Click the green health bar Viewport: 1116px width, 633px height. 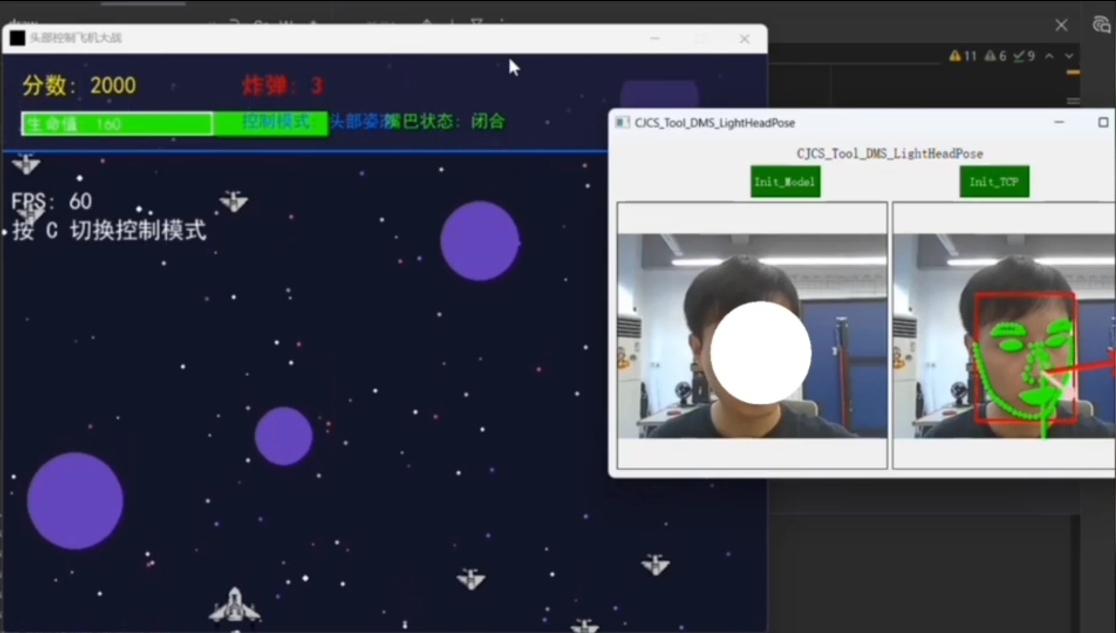point(117,124)
